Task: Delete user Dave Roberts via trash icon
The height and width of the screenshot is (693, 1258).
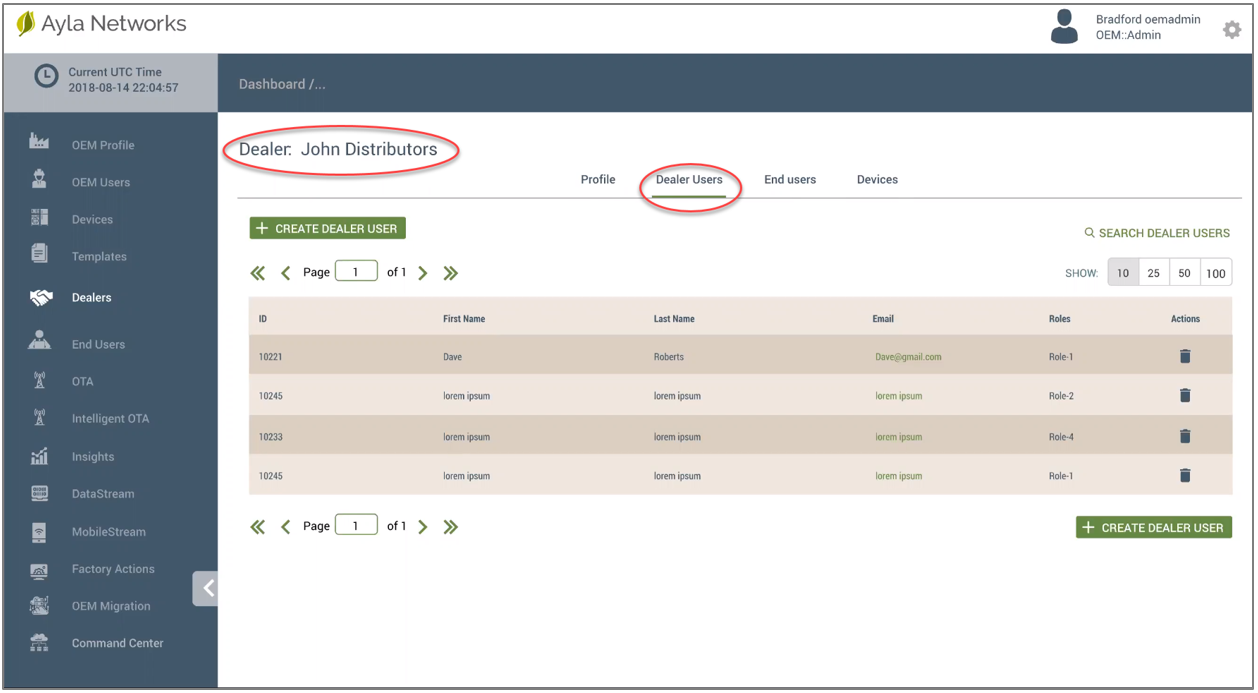Action: [1185, 356]
